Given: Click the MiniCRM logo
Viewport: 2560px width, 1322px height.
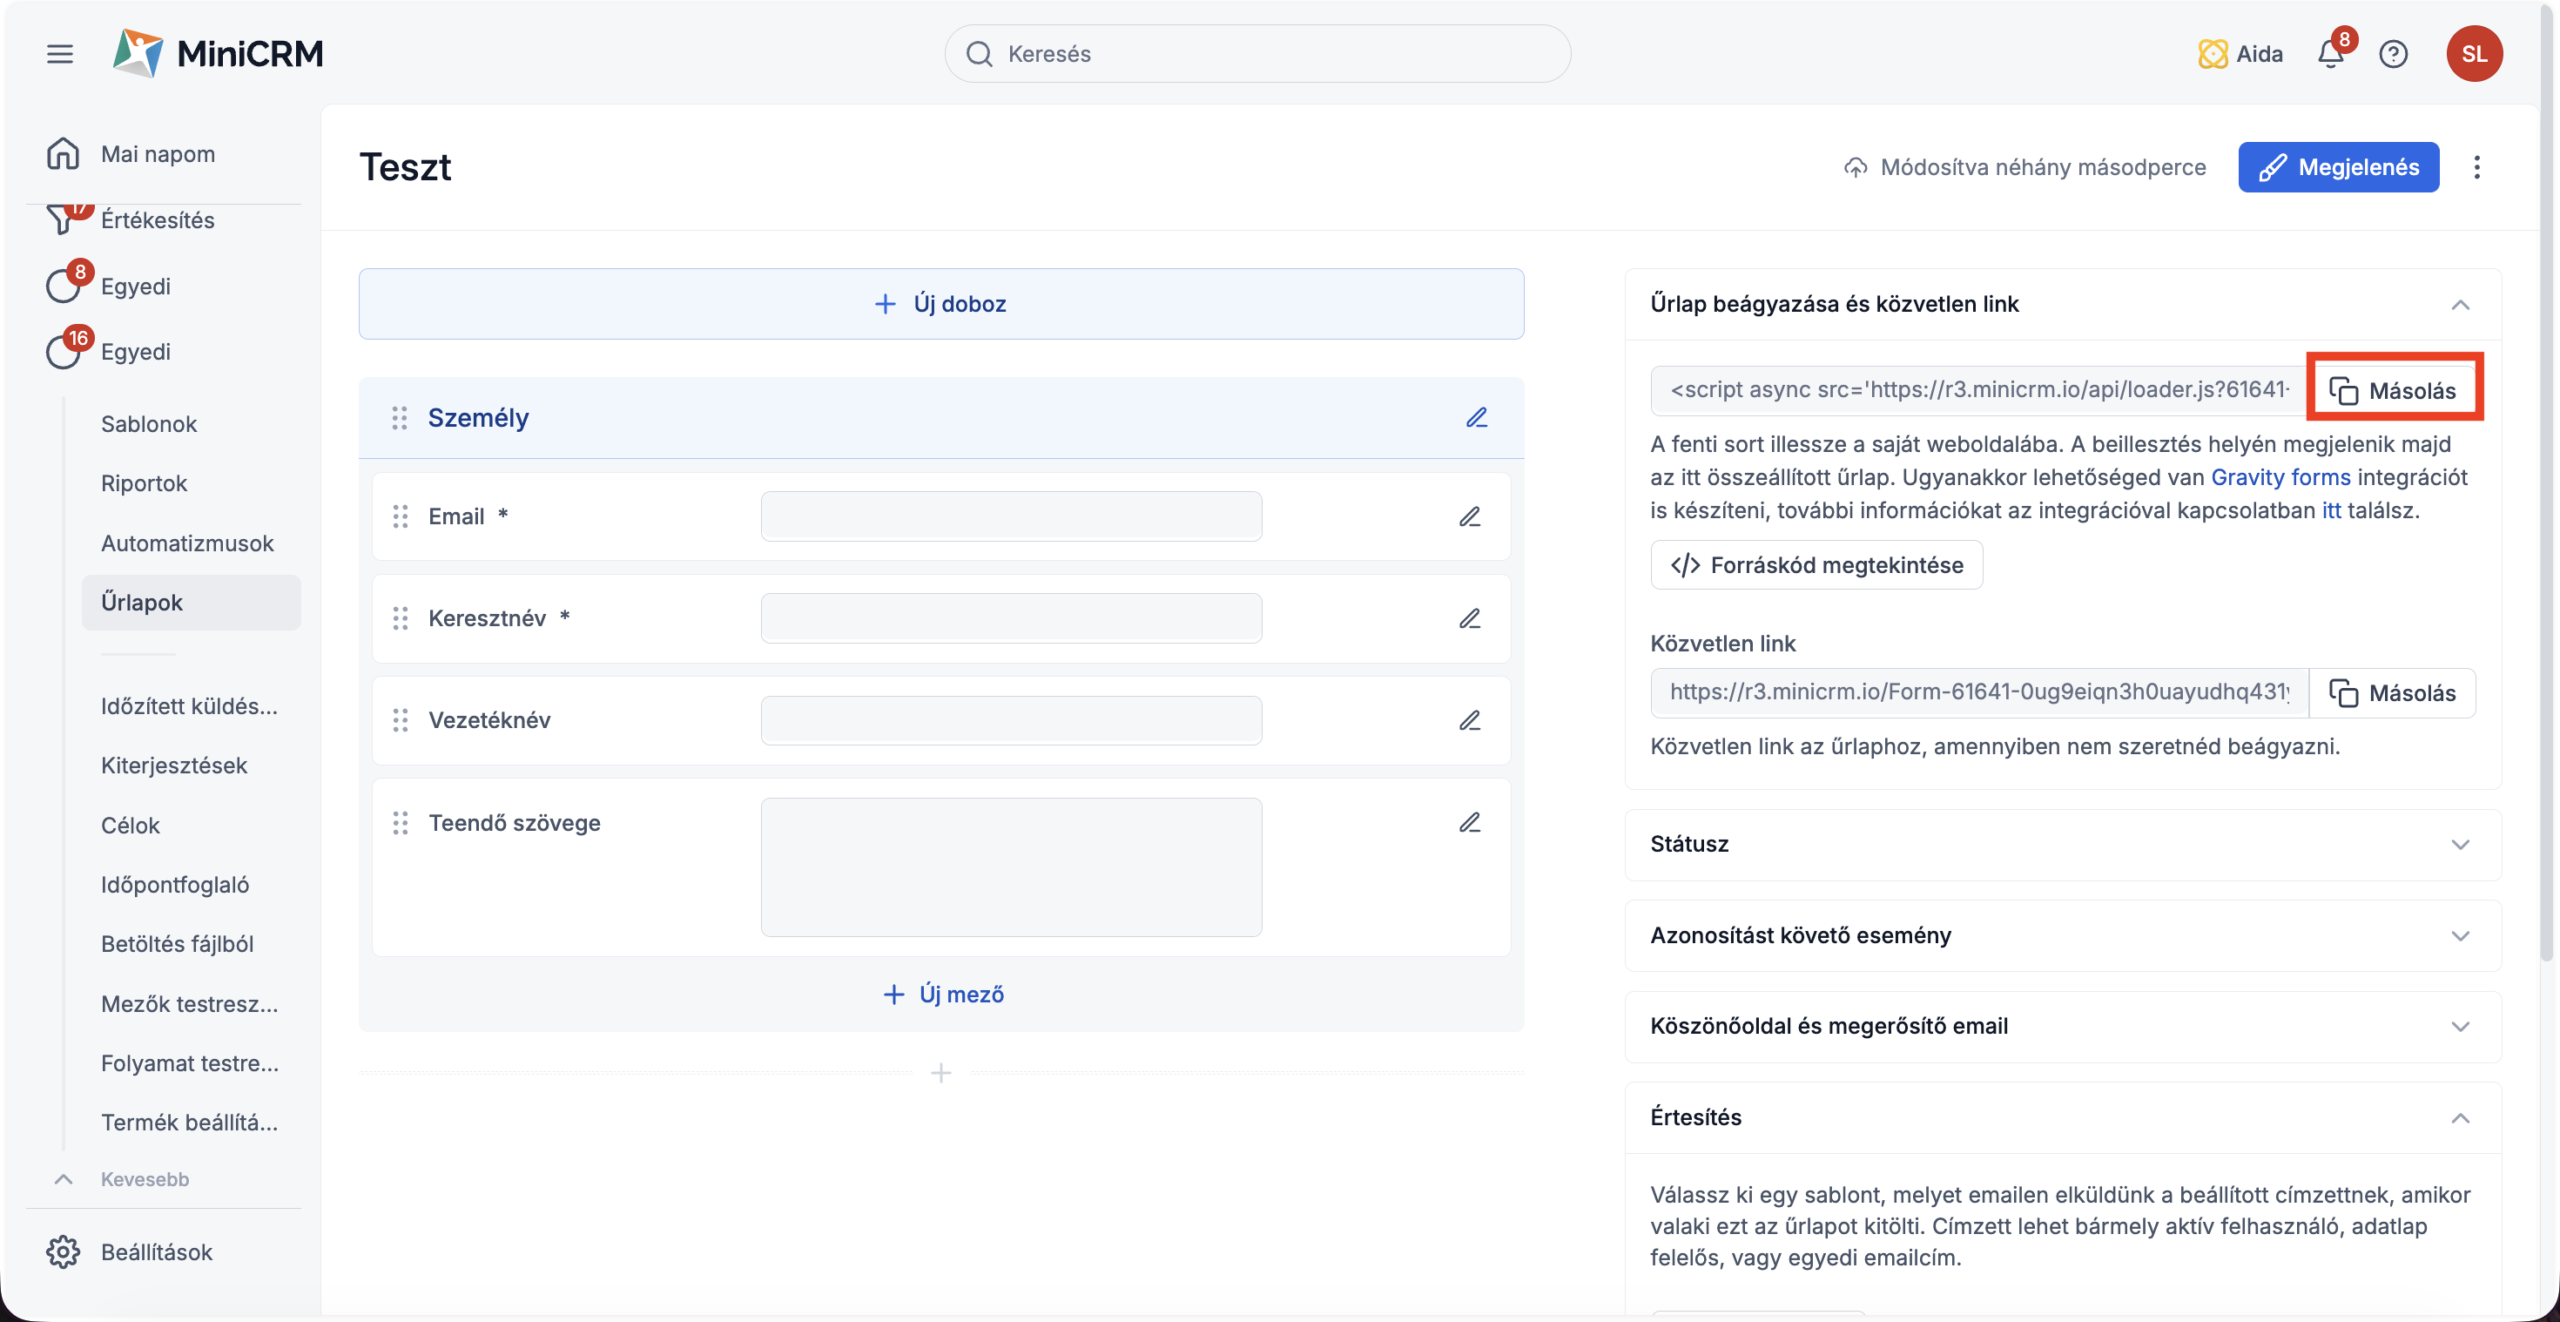Looking at the screenshot, I should tap(218, 53).
